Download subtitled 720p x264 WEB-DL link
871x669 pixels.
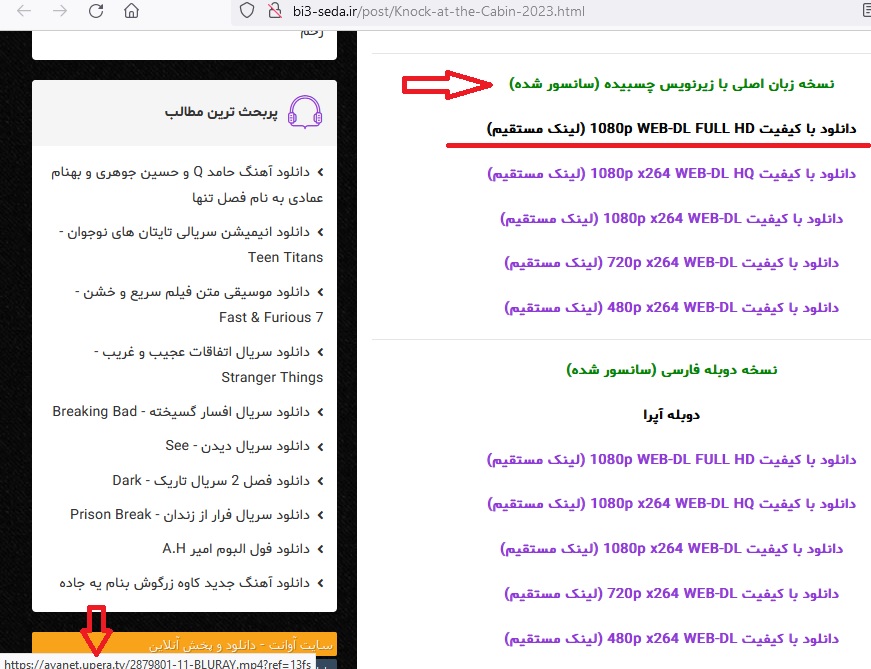pyautogui.click(x=672, y=263)
